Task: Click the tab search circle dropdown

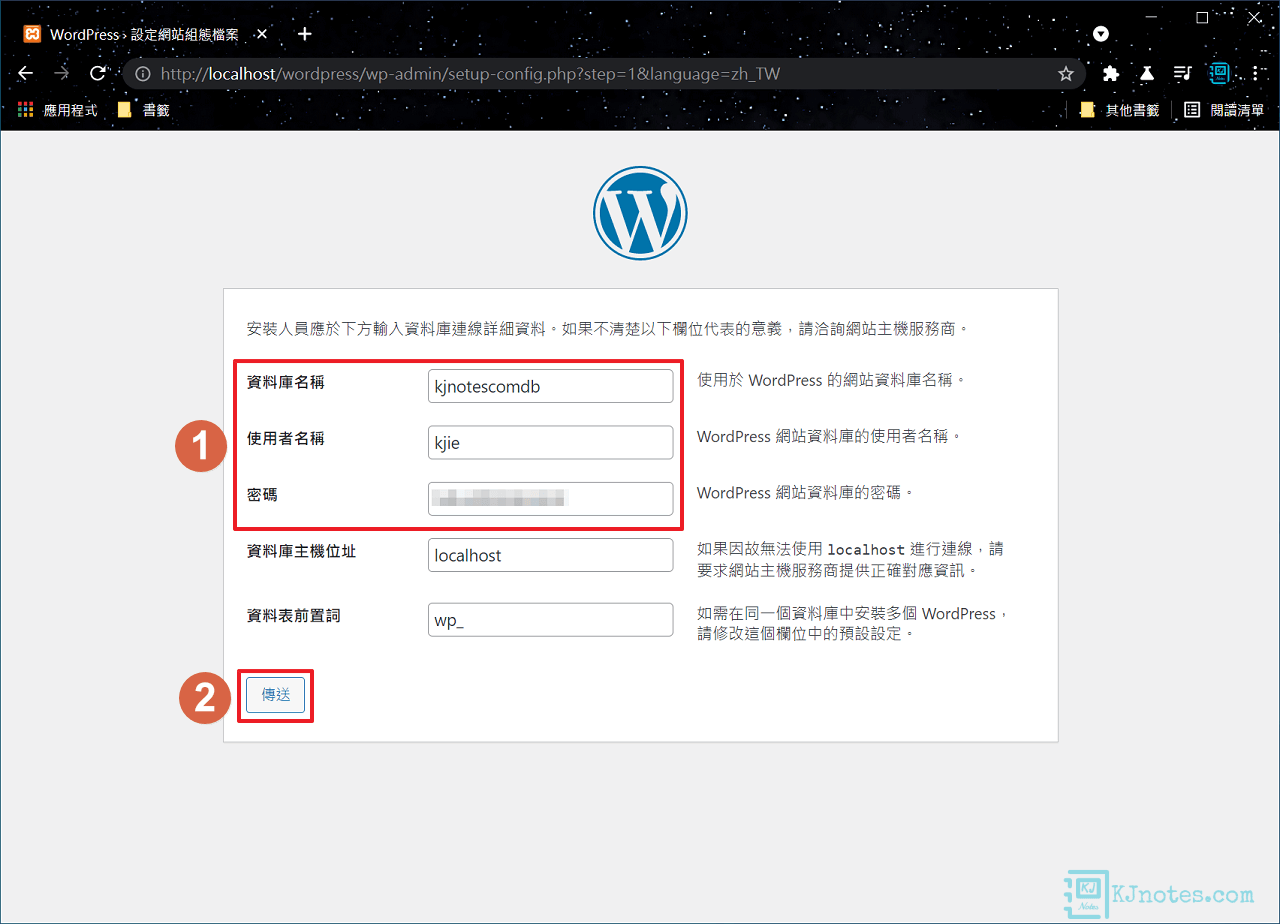Action: (1101, 34)
